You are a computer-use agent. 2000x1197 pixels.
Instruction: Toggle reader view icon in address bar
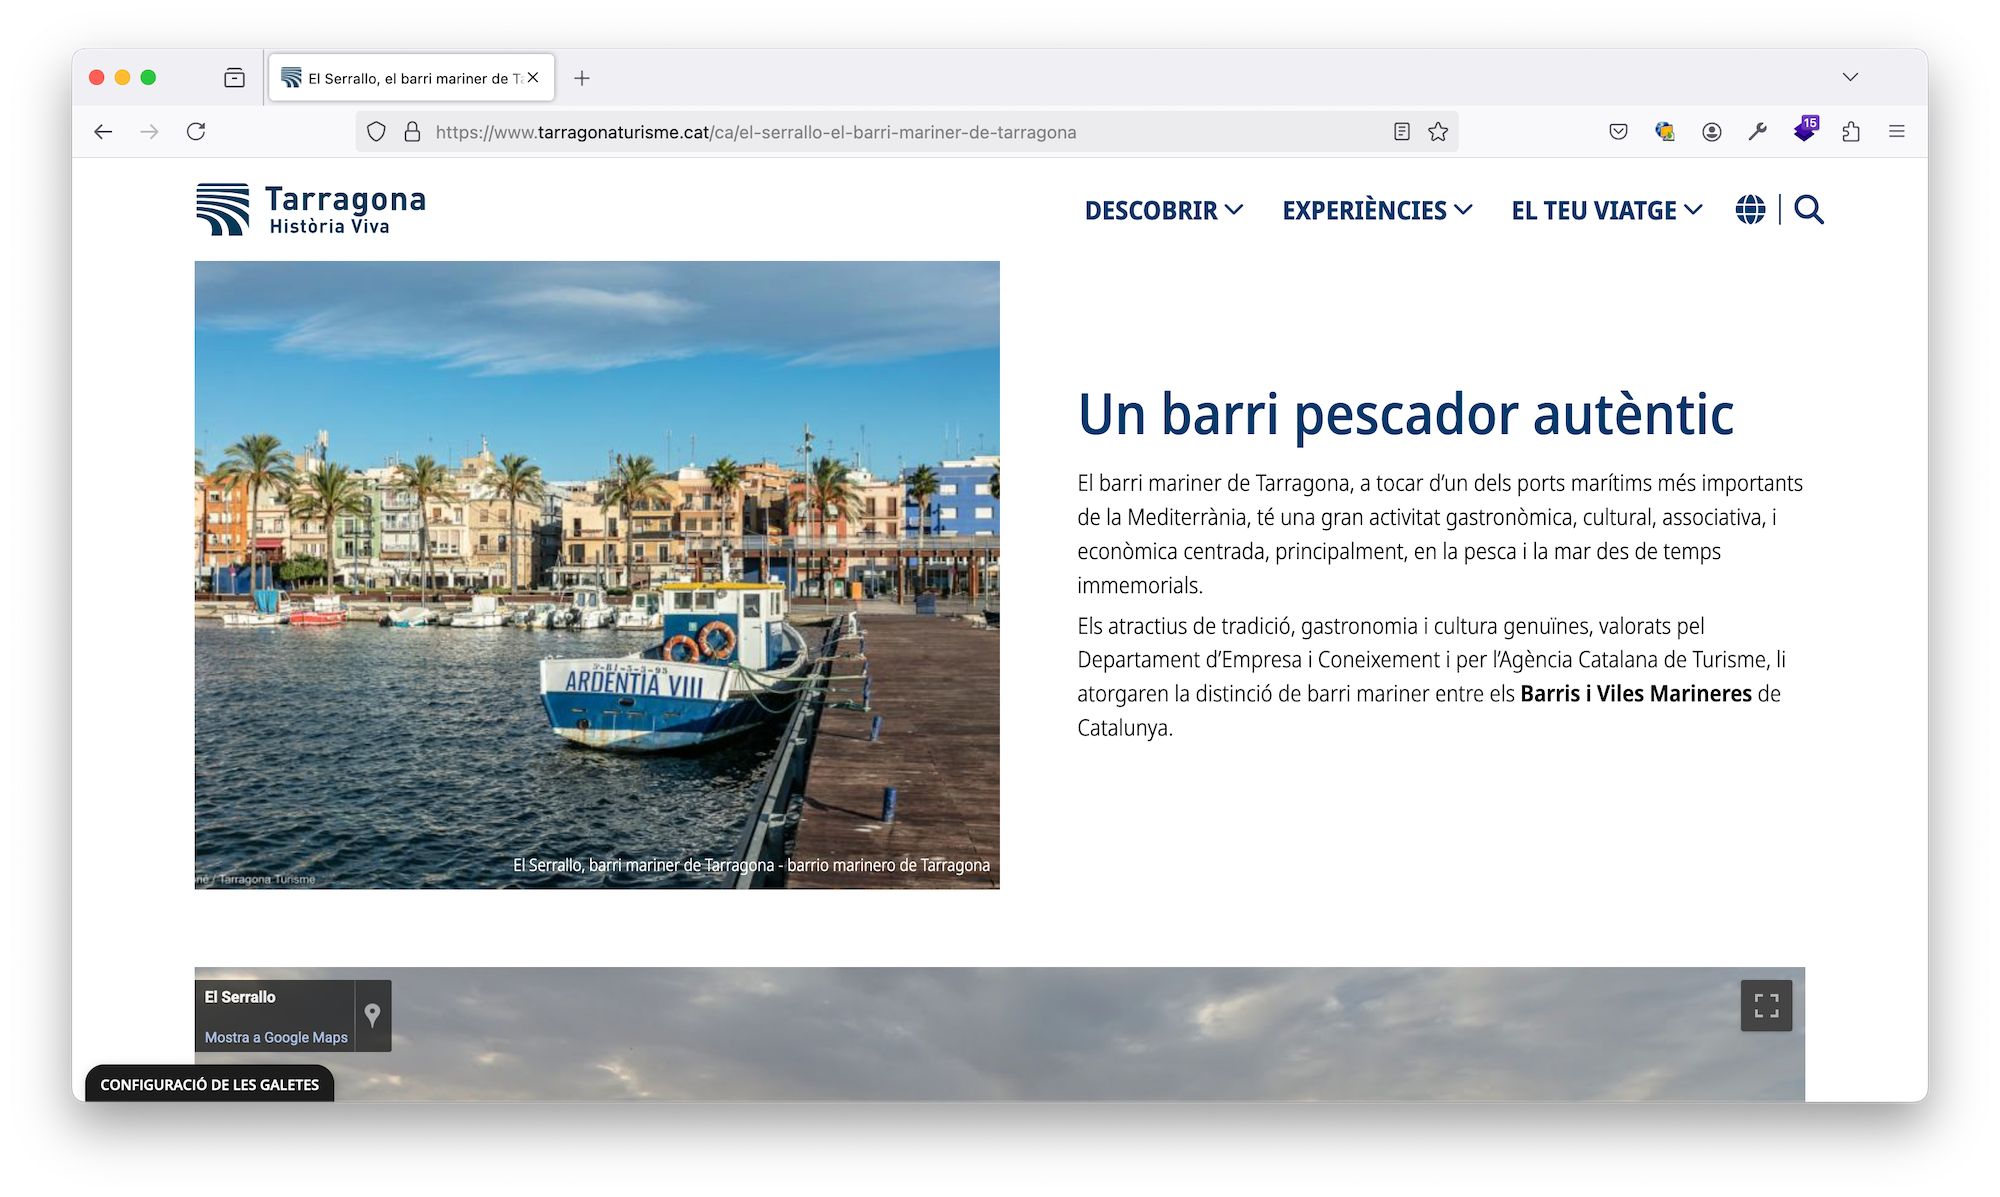tap(1402, 132)
